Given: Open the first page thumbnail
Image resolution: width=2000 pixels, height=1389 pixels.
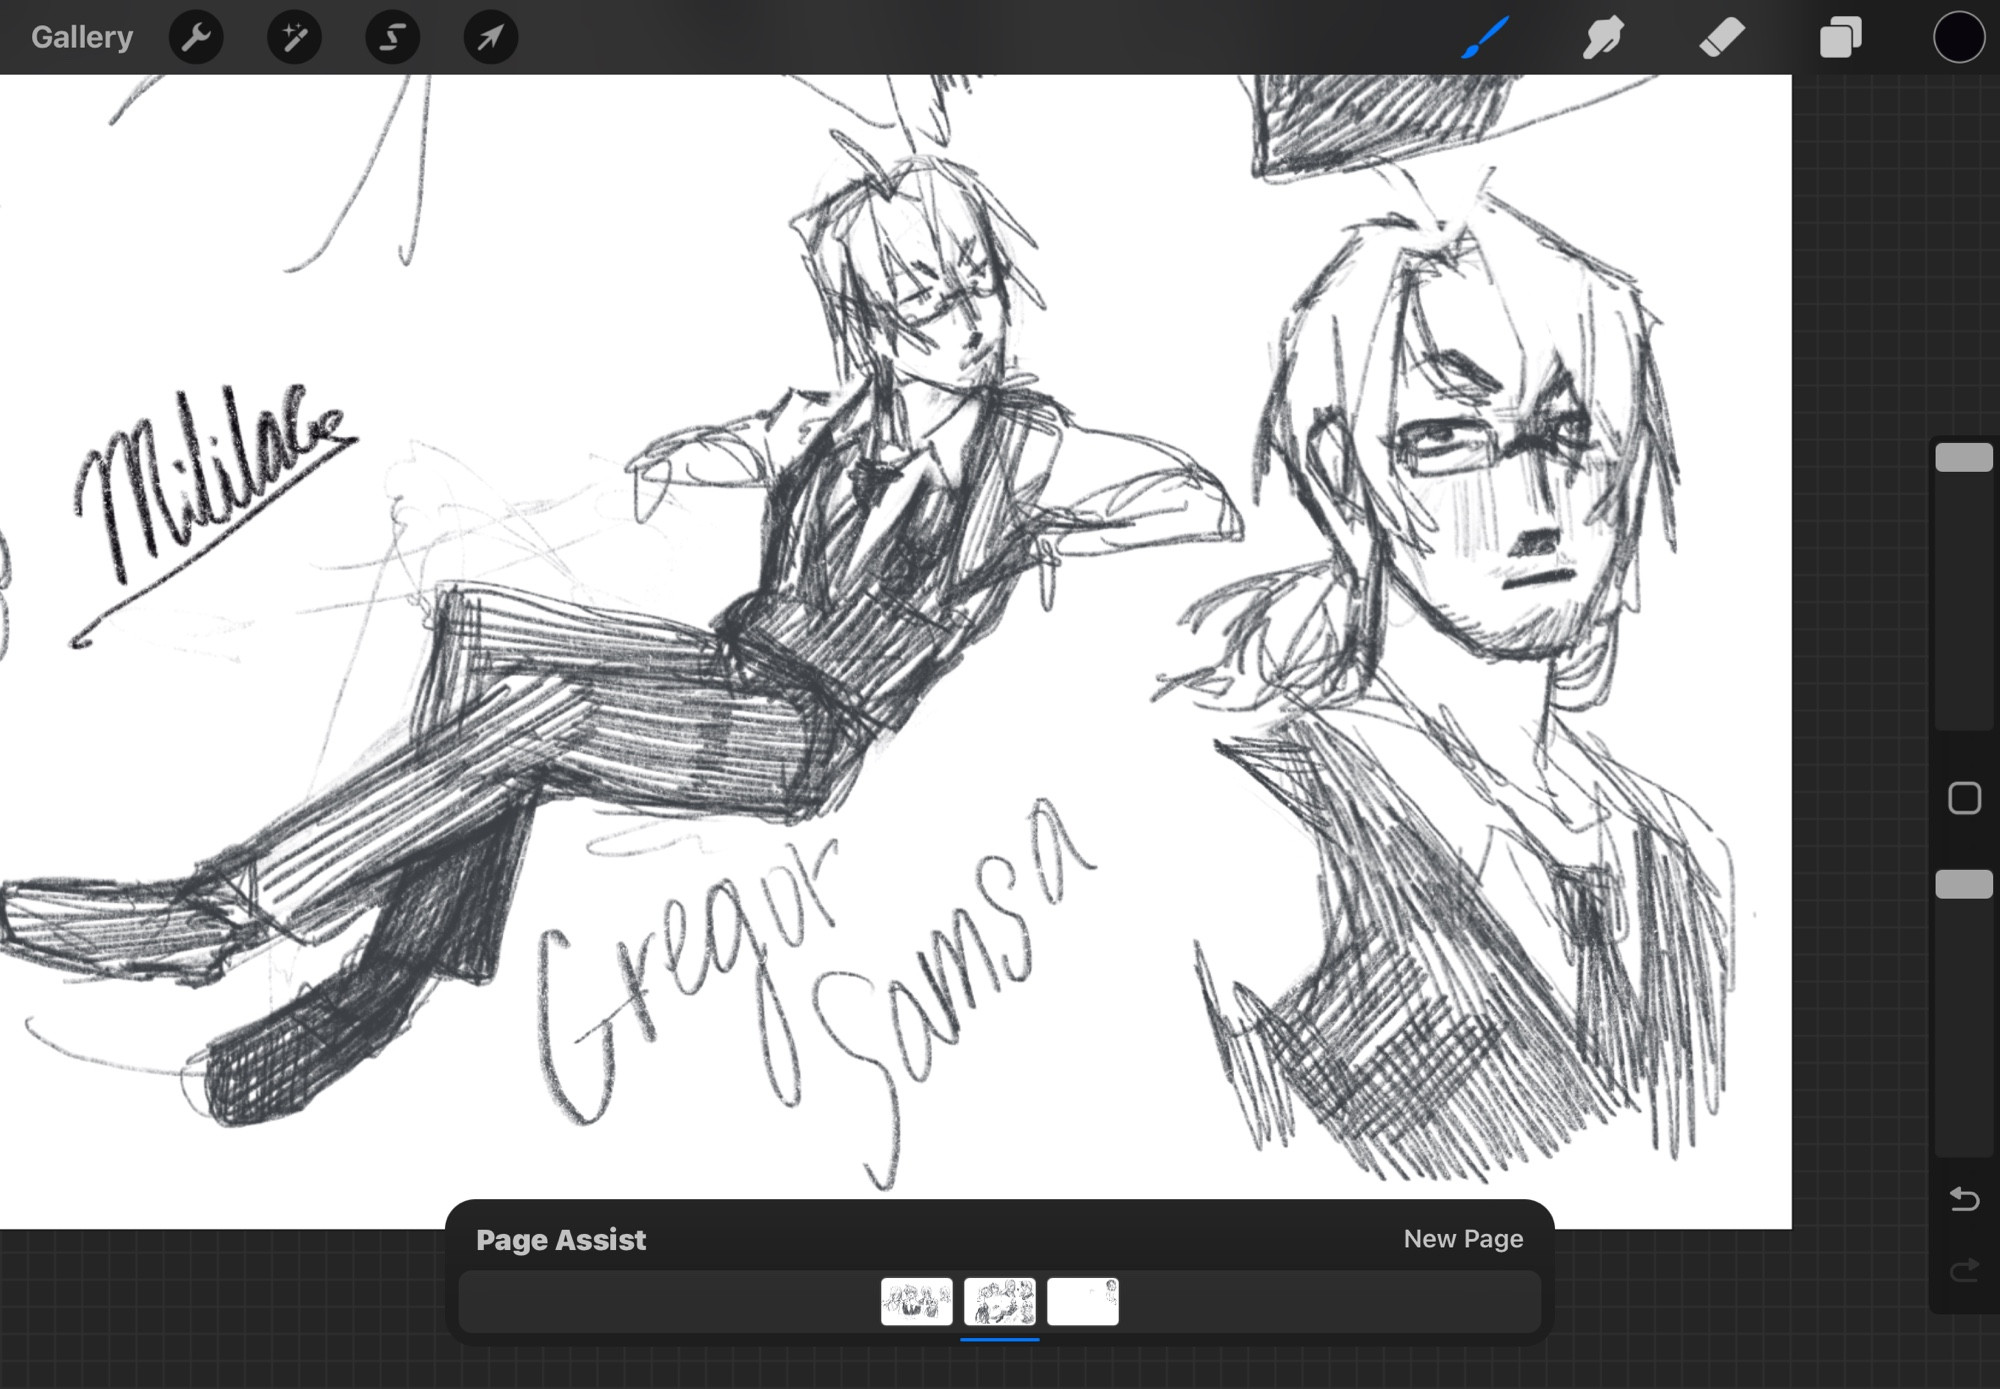Looking at the screenshot, I should 916,1301.
